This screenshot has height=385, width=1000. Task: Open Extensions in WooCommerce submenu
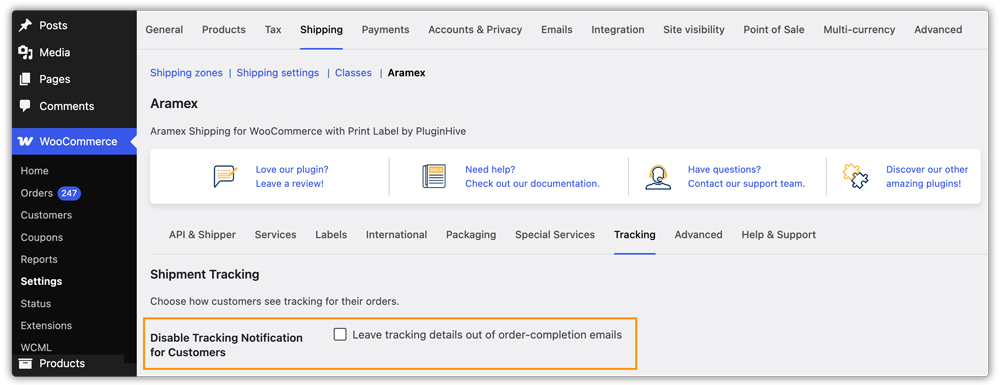pyautogui.click(x=46, y=325)
